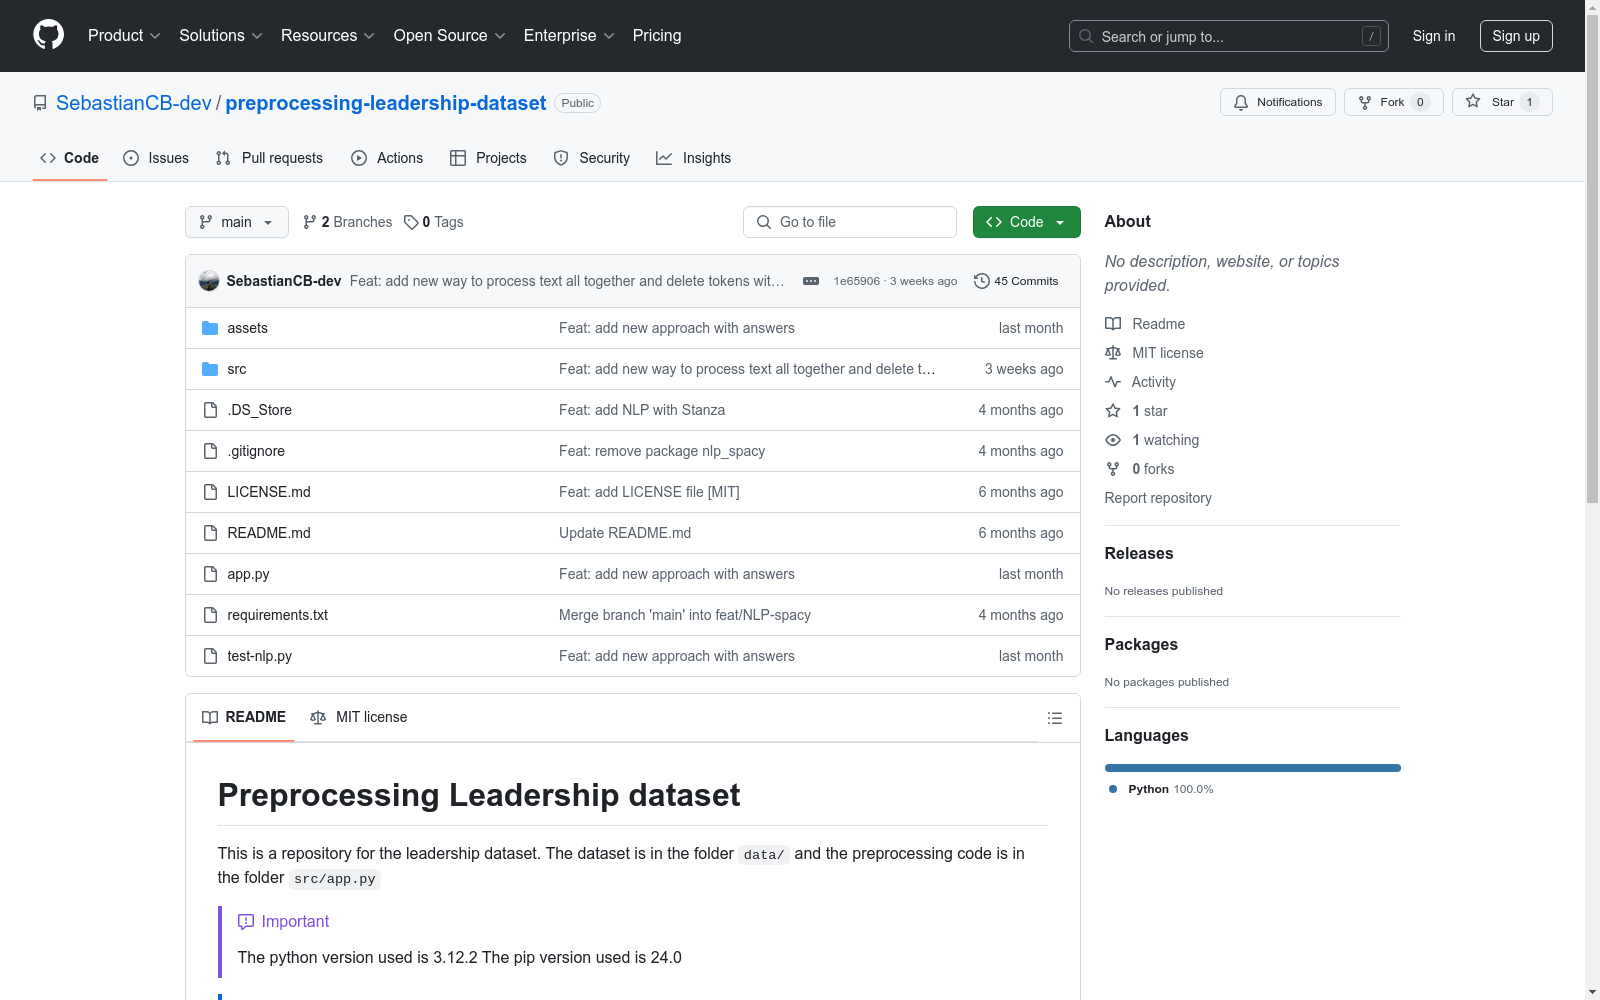The image size is (1600, 1000).
Task: Open the Solutions dropdown menu
Action: click(x=221, y=36)
